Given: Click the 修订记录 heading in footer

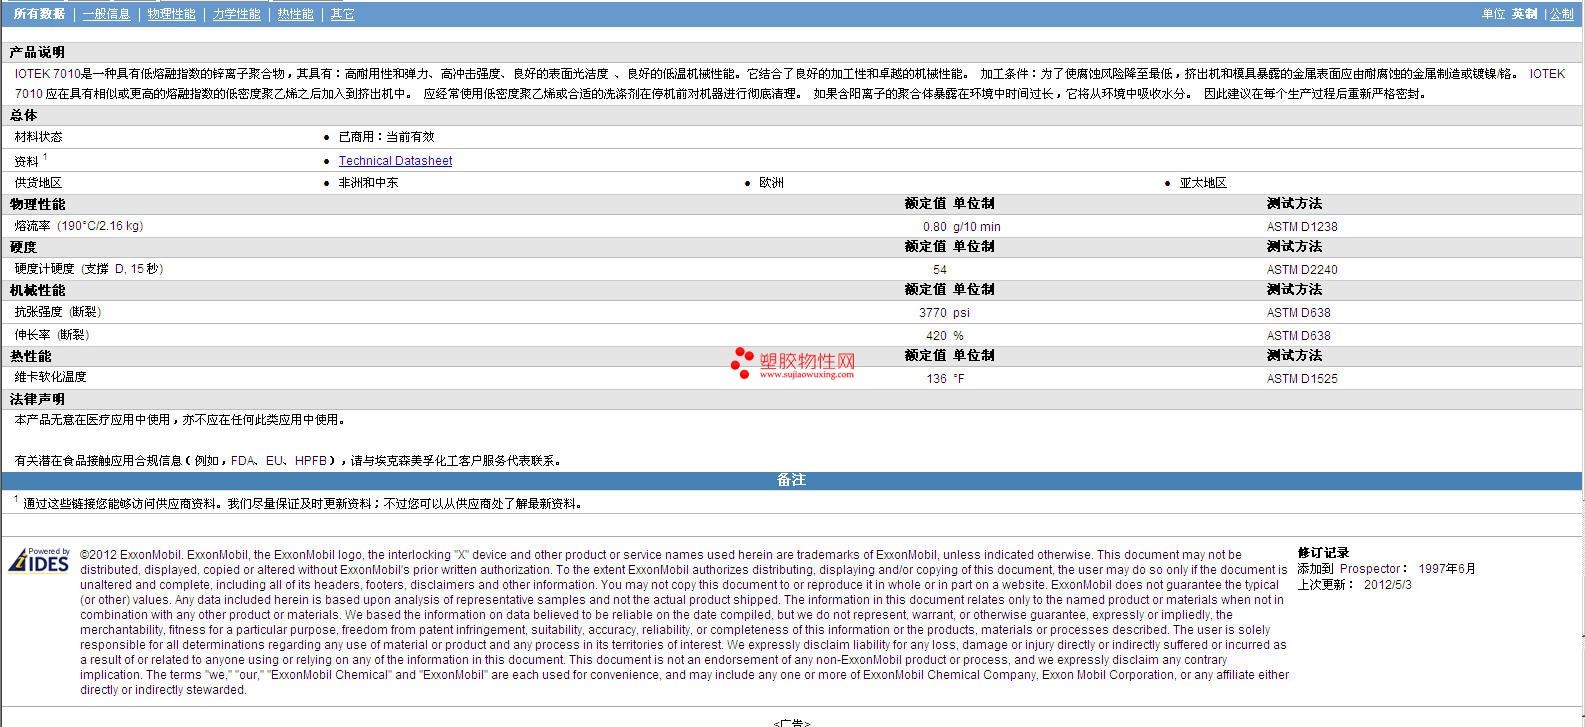Looking at the screenshot, I should click(1323, 553).
